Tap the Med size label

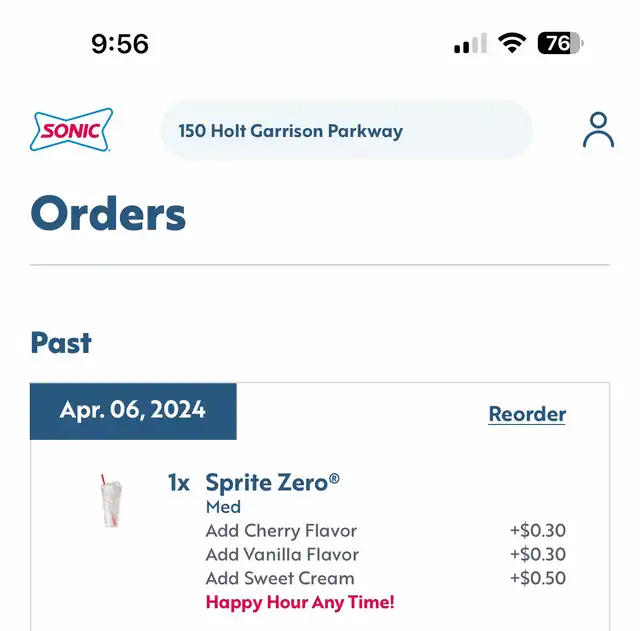(223, 507)
